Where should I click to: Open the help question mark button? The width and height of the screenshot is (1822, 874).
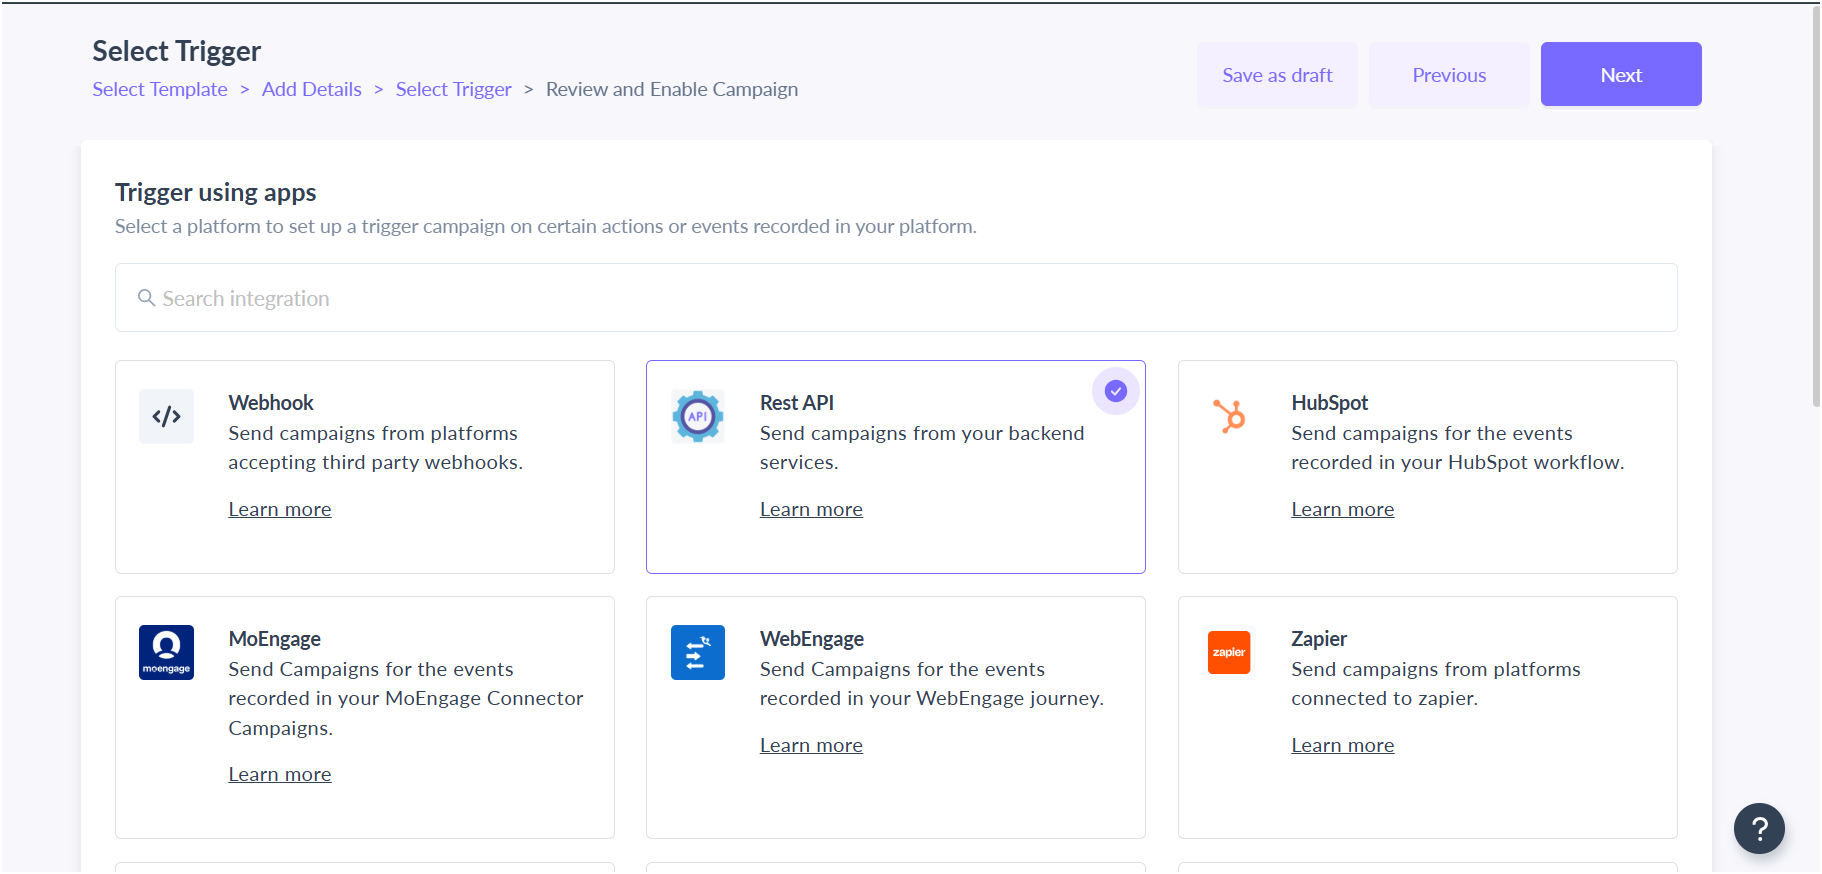pyautogui.click(x=1759, y=828)
